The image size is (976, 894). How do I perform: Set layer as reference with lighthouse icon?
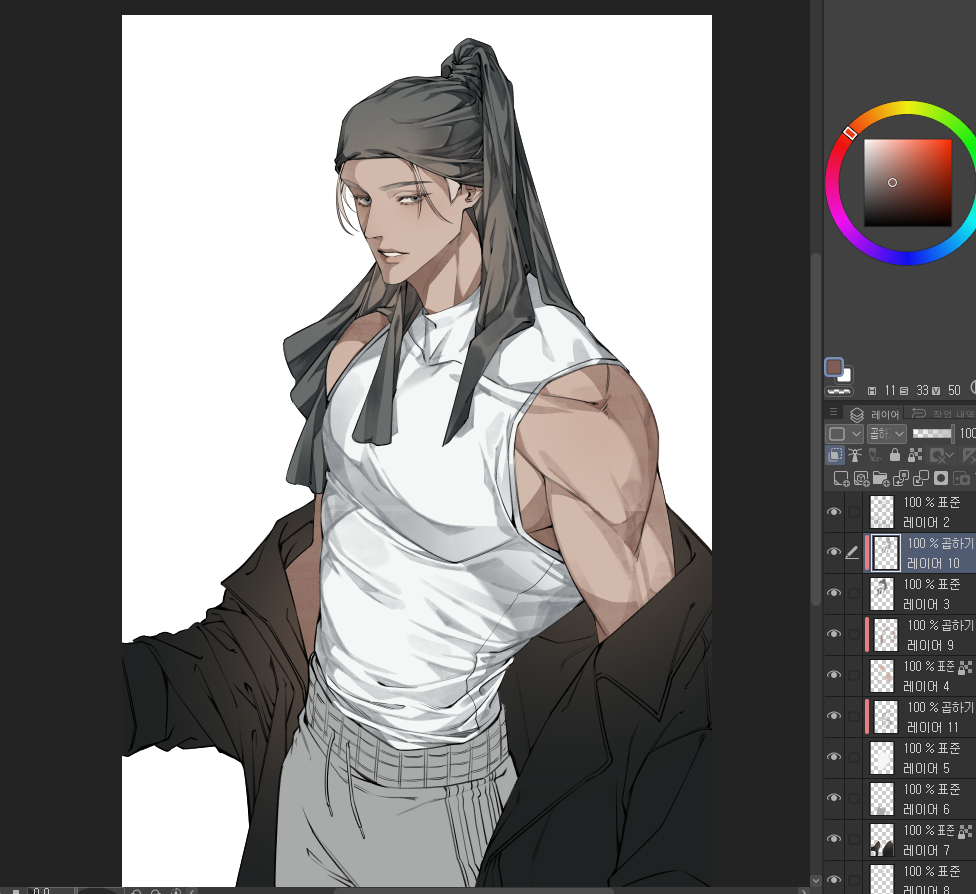pyautogui.click(x=855, y=455)
